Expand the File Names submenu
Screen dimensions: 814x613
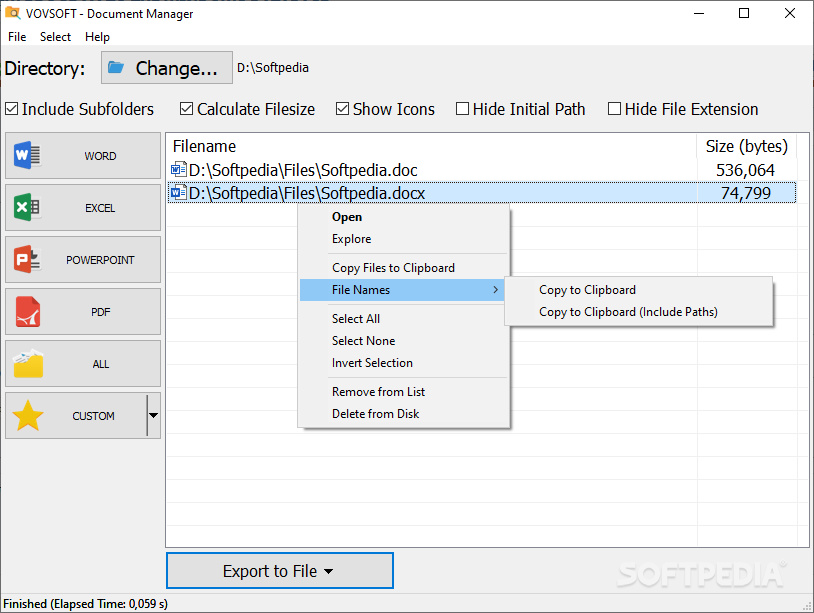tap(402, 290)
